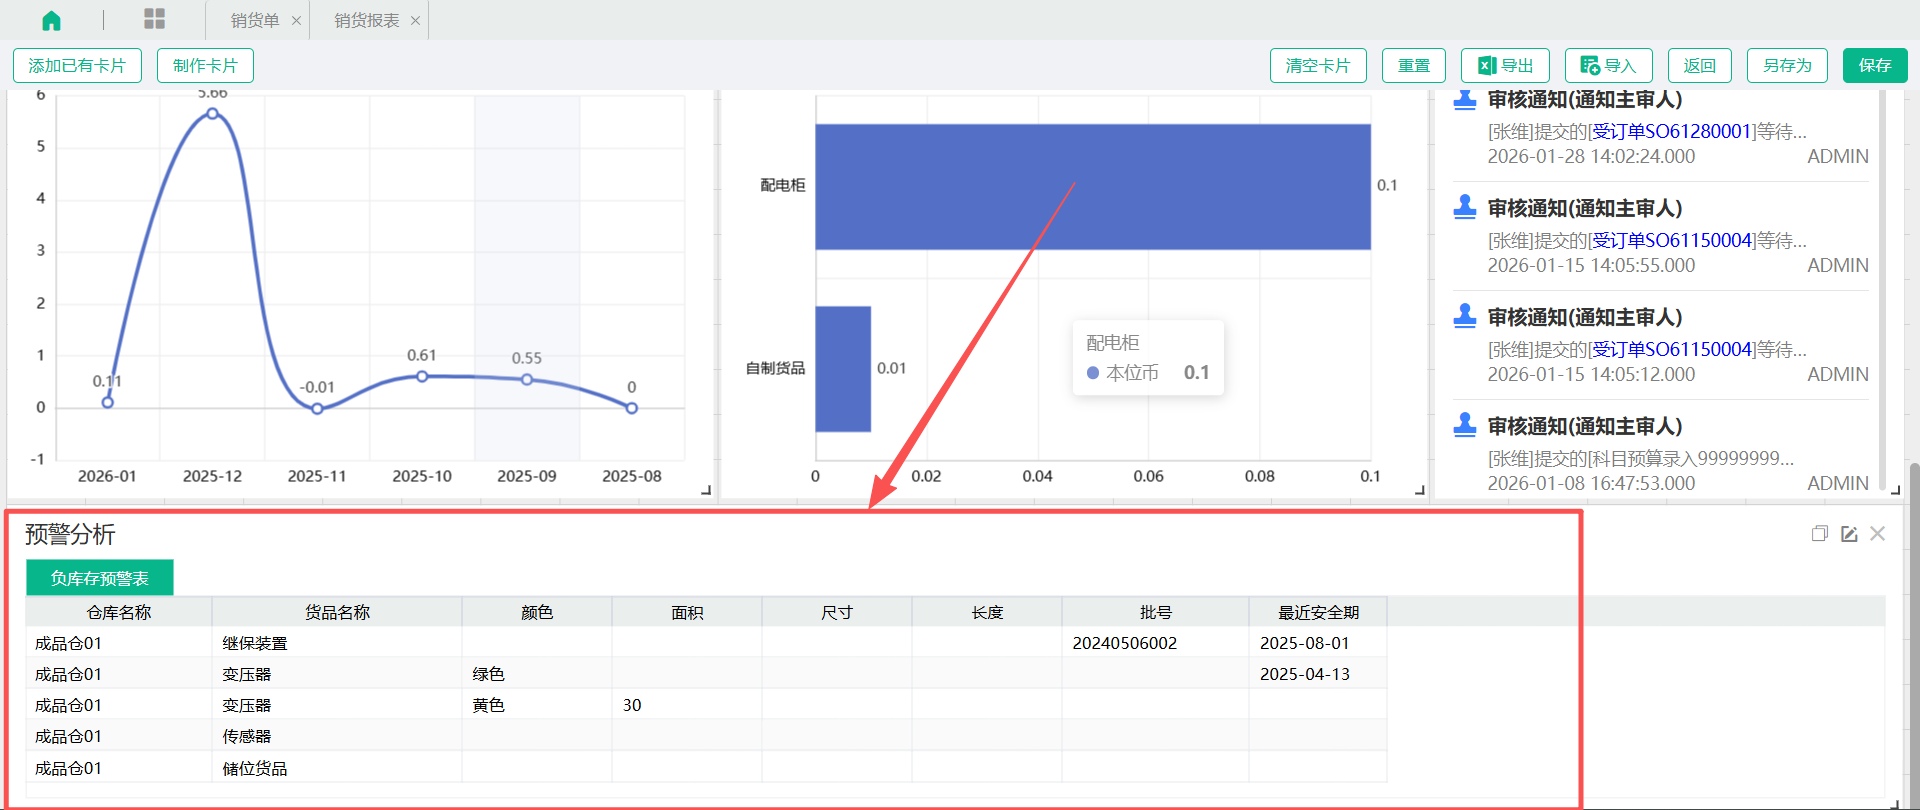
Task: Click the 制作卡片 button
Action: (205, 66)
